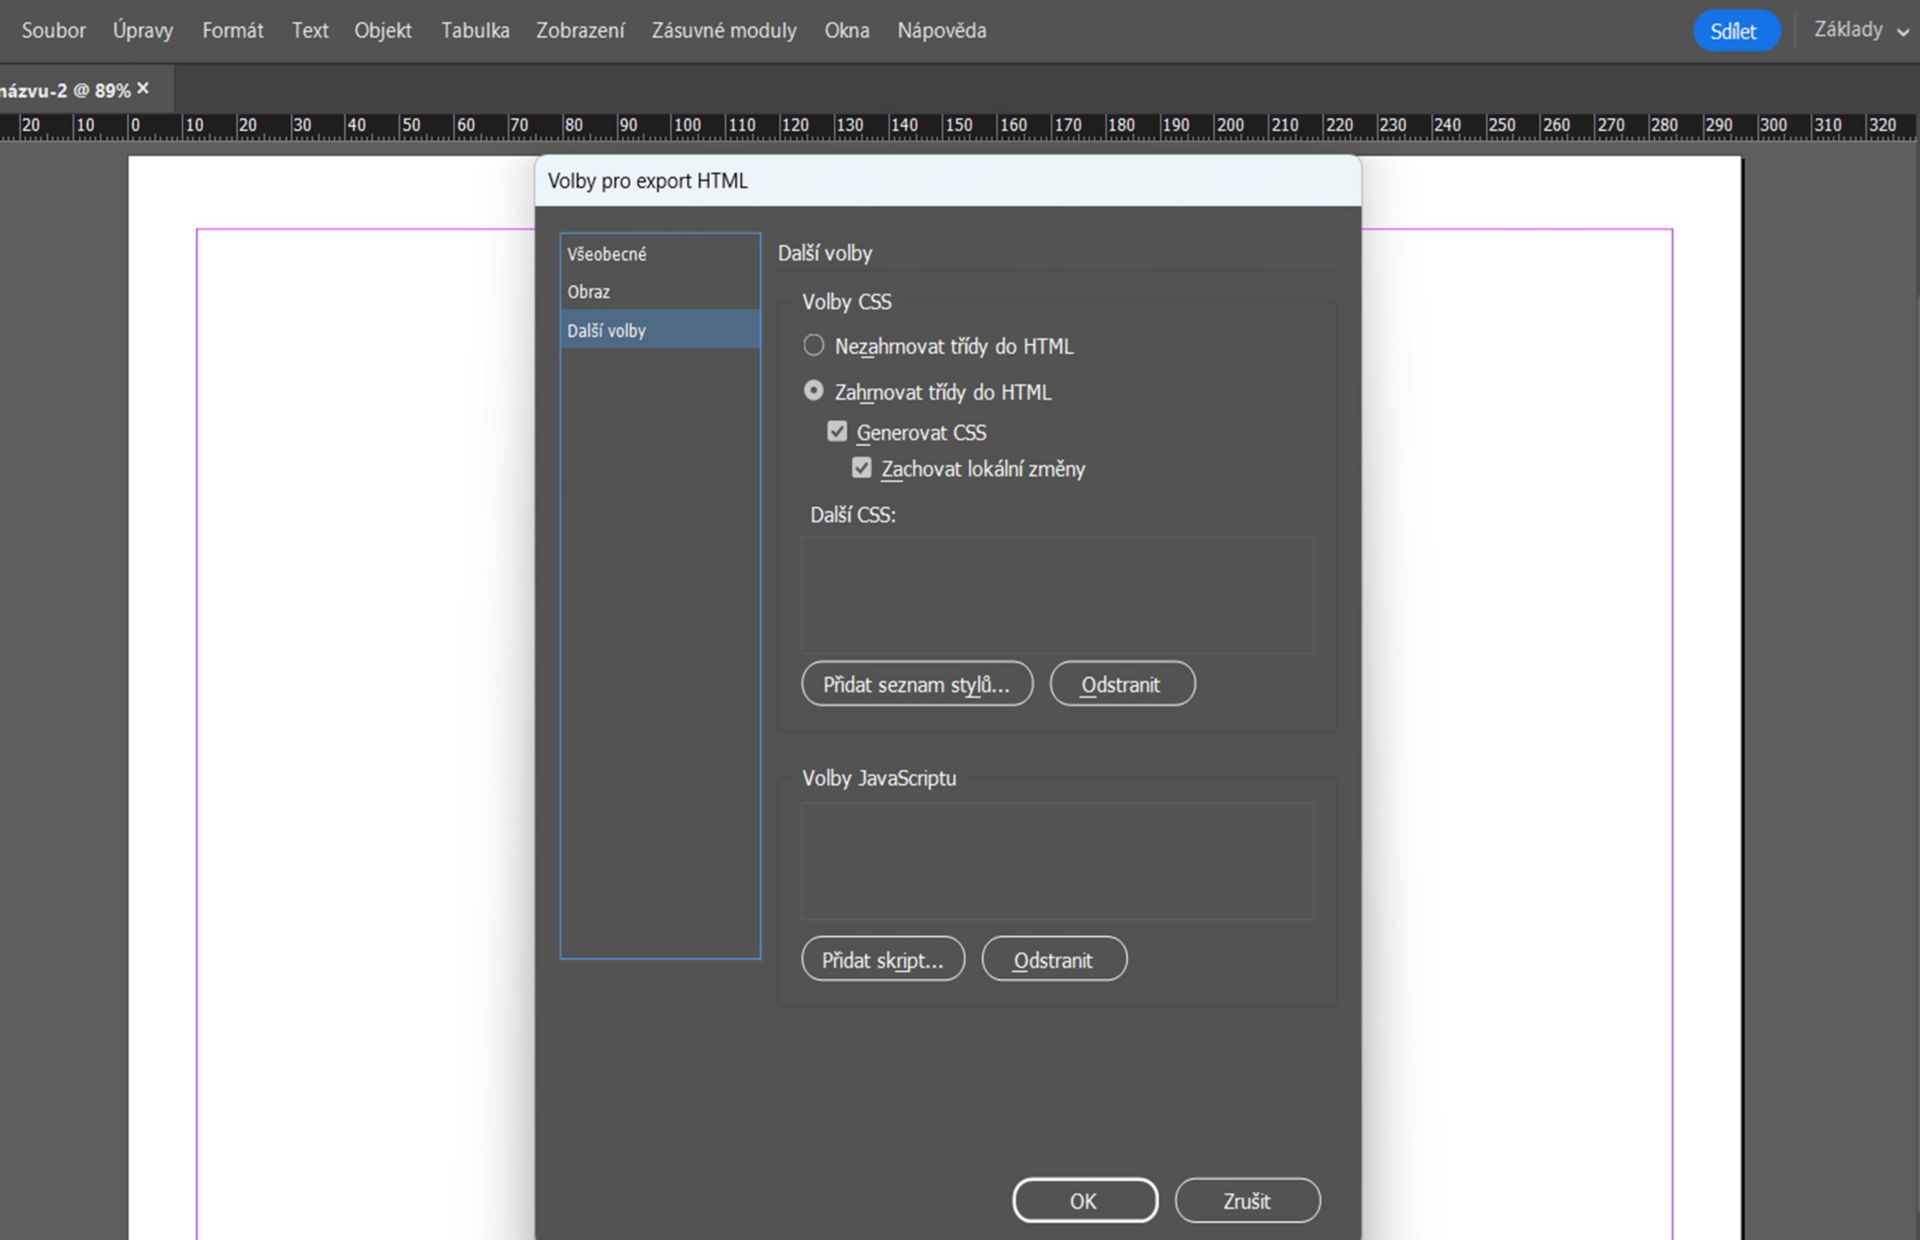Open the Tabulka menu
Screen dimensions: 1920x1240
pyautogui.click(x=475, y=31)
